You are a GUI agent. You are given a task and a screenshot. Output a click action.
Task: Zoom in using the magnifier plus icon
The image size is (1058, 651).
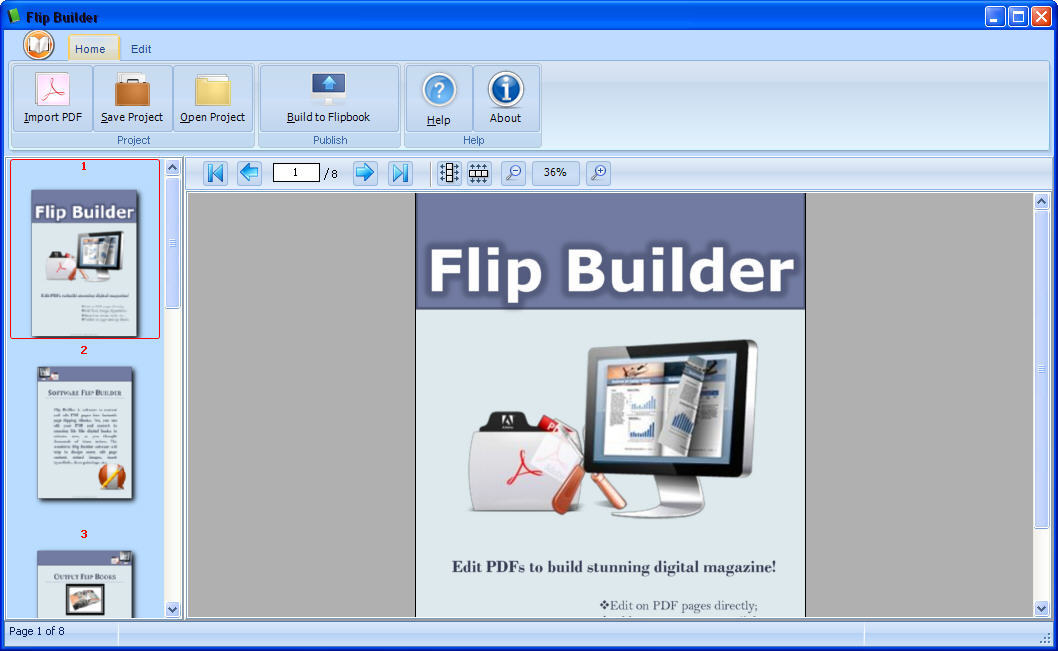click(599, 172)
